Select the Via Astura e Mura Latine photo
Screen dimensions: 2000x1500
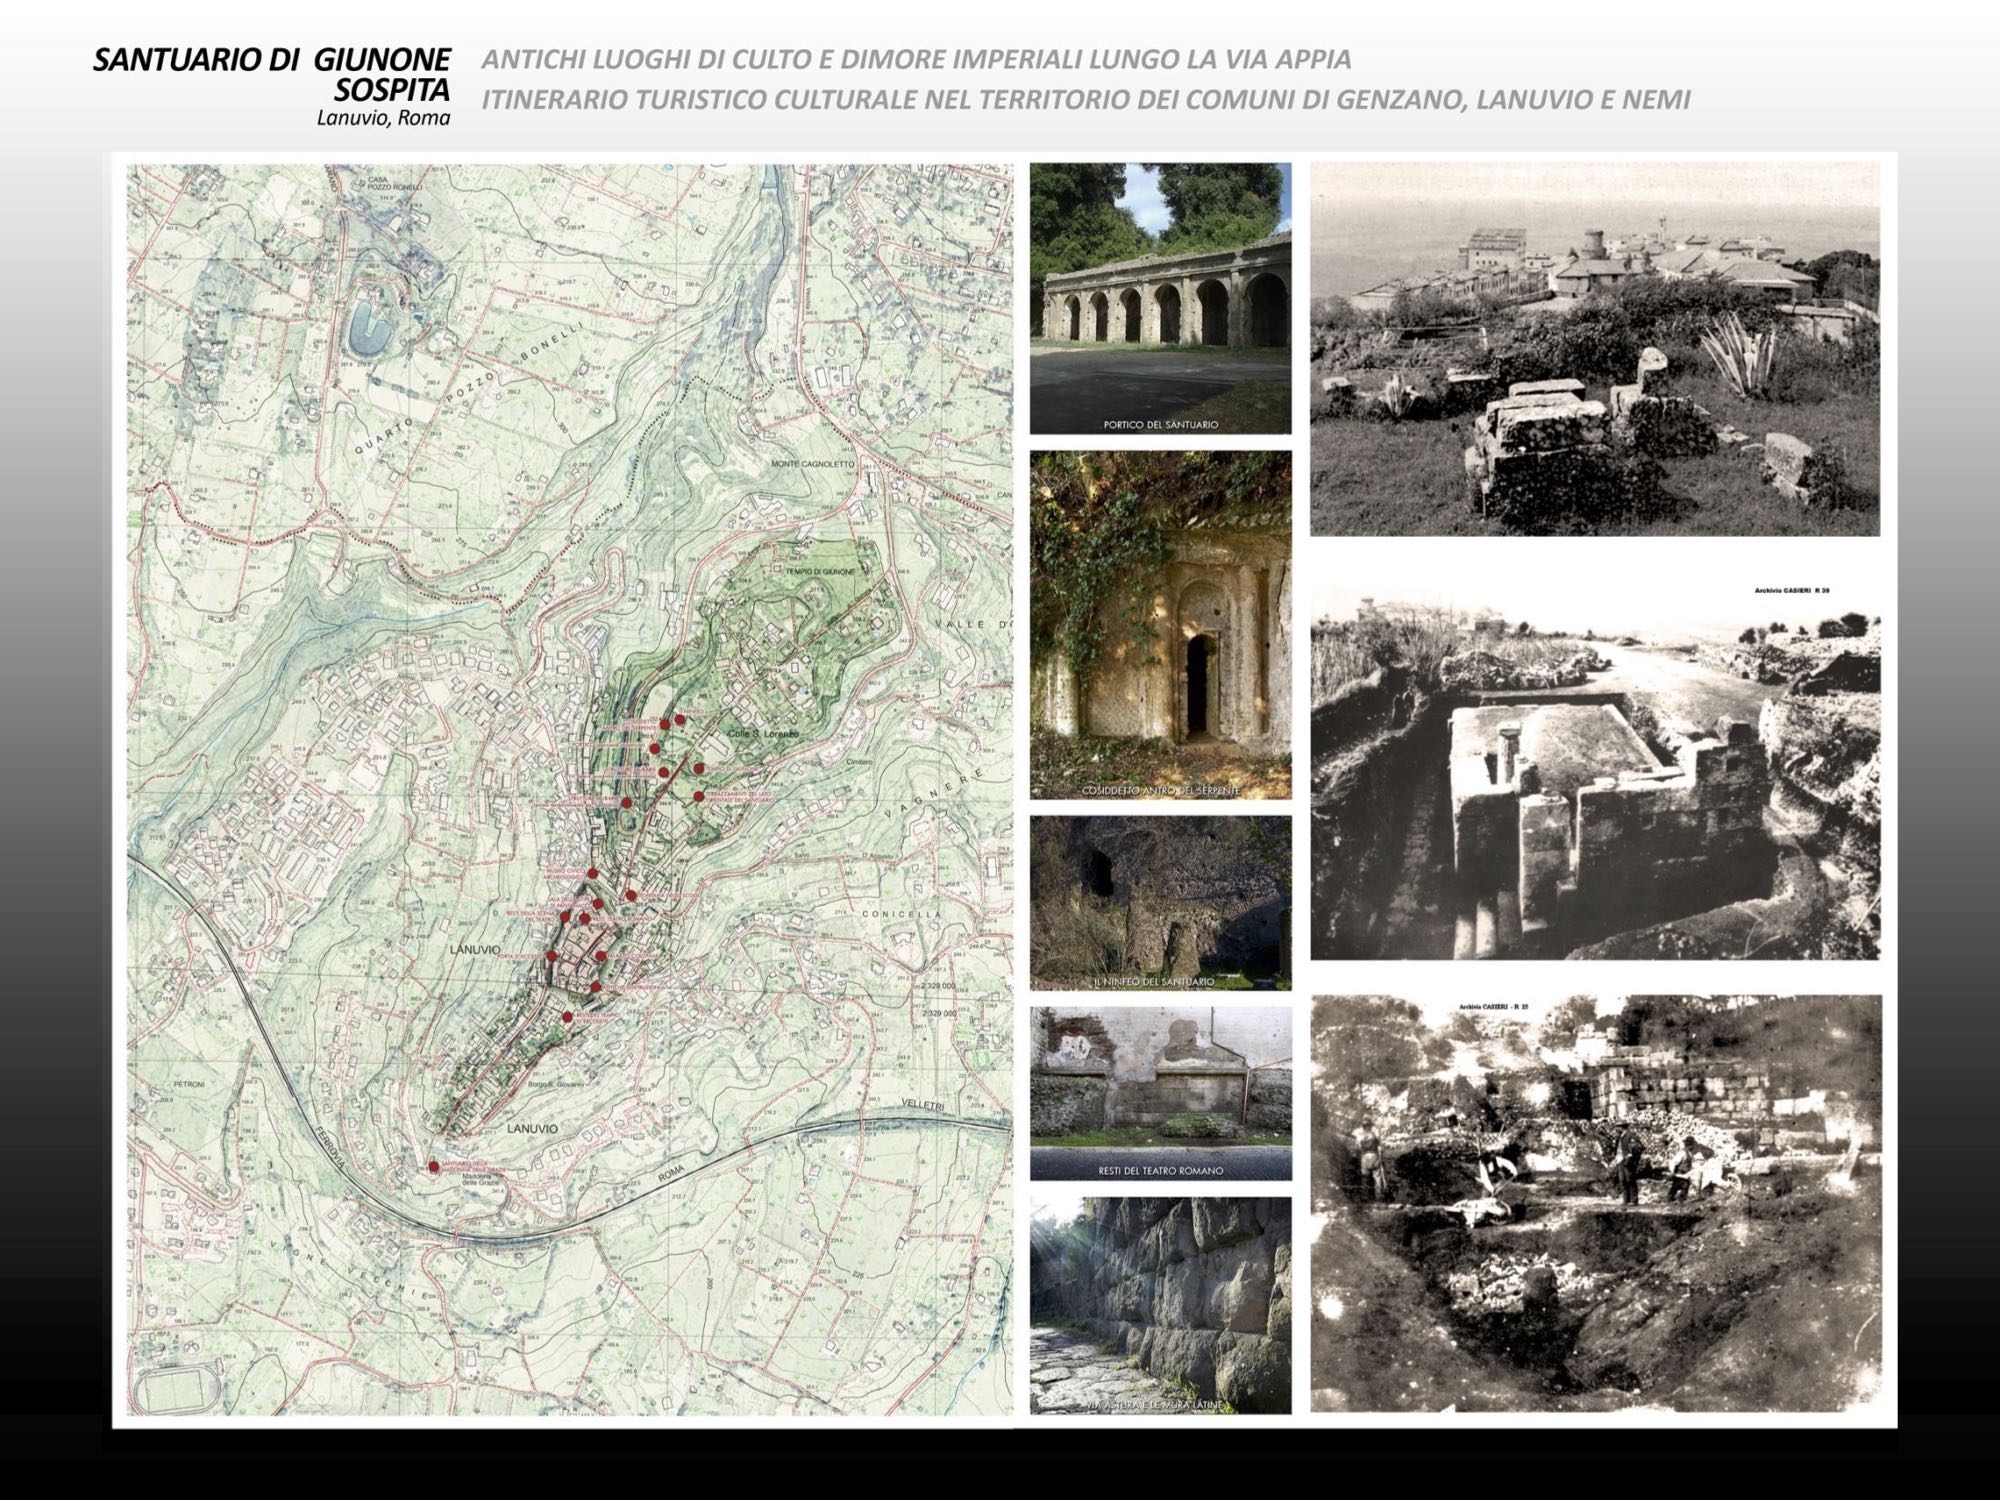pyautogui.click(x=1160, y=1304)
